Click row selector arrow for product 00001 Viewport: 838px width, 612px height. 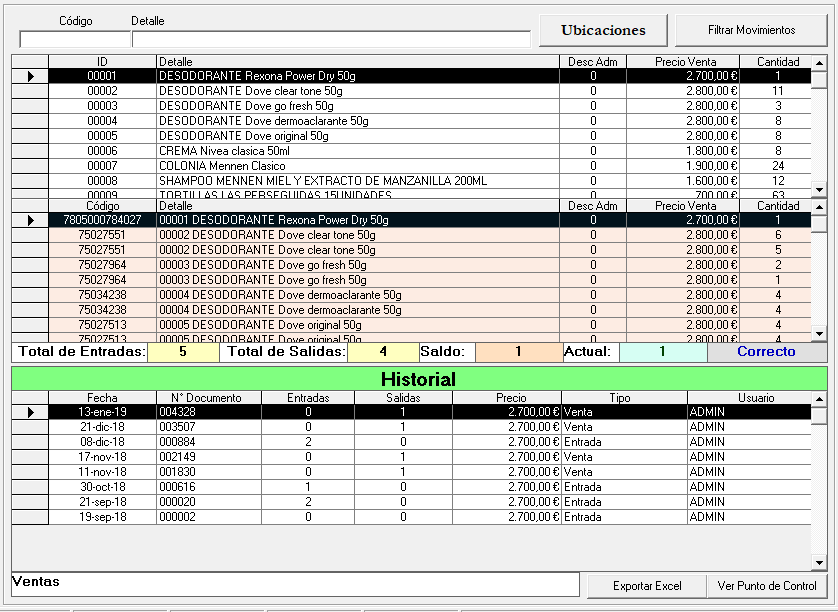(x=30, y=76)
